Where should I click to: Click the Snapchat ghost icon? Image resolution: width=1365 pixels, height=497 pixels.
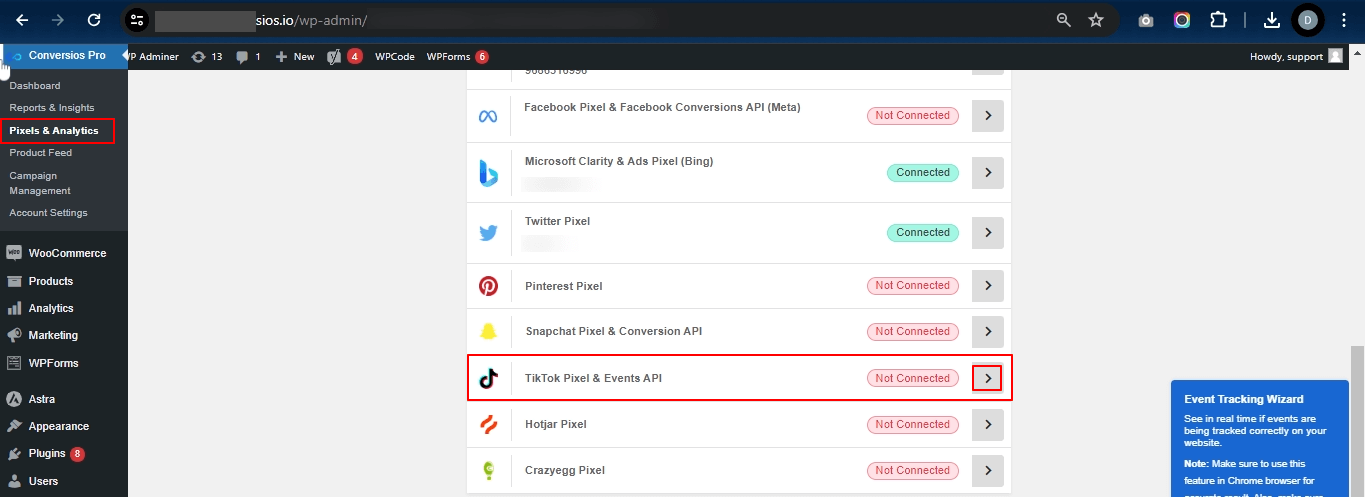[x=488, y=332]
